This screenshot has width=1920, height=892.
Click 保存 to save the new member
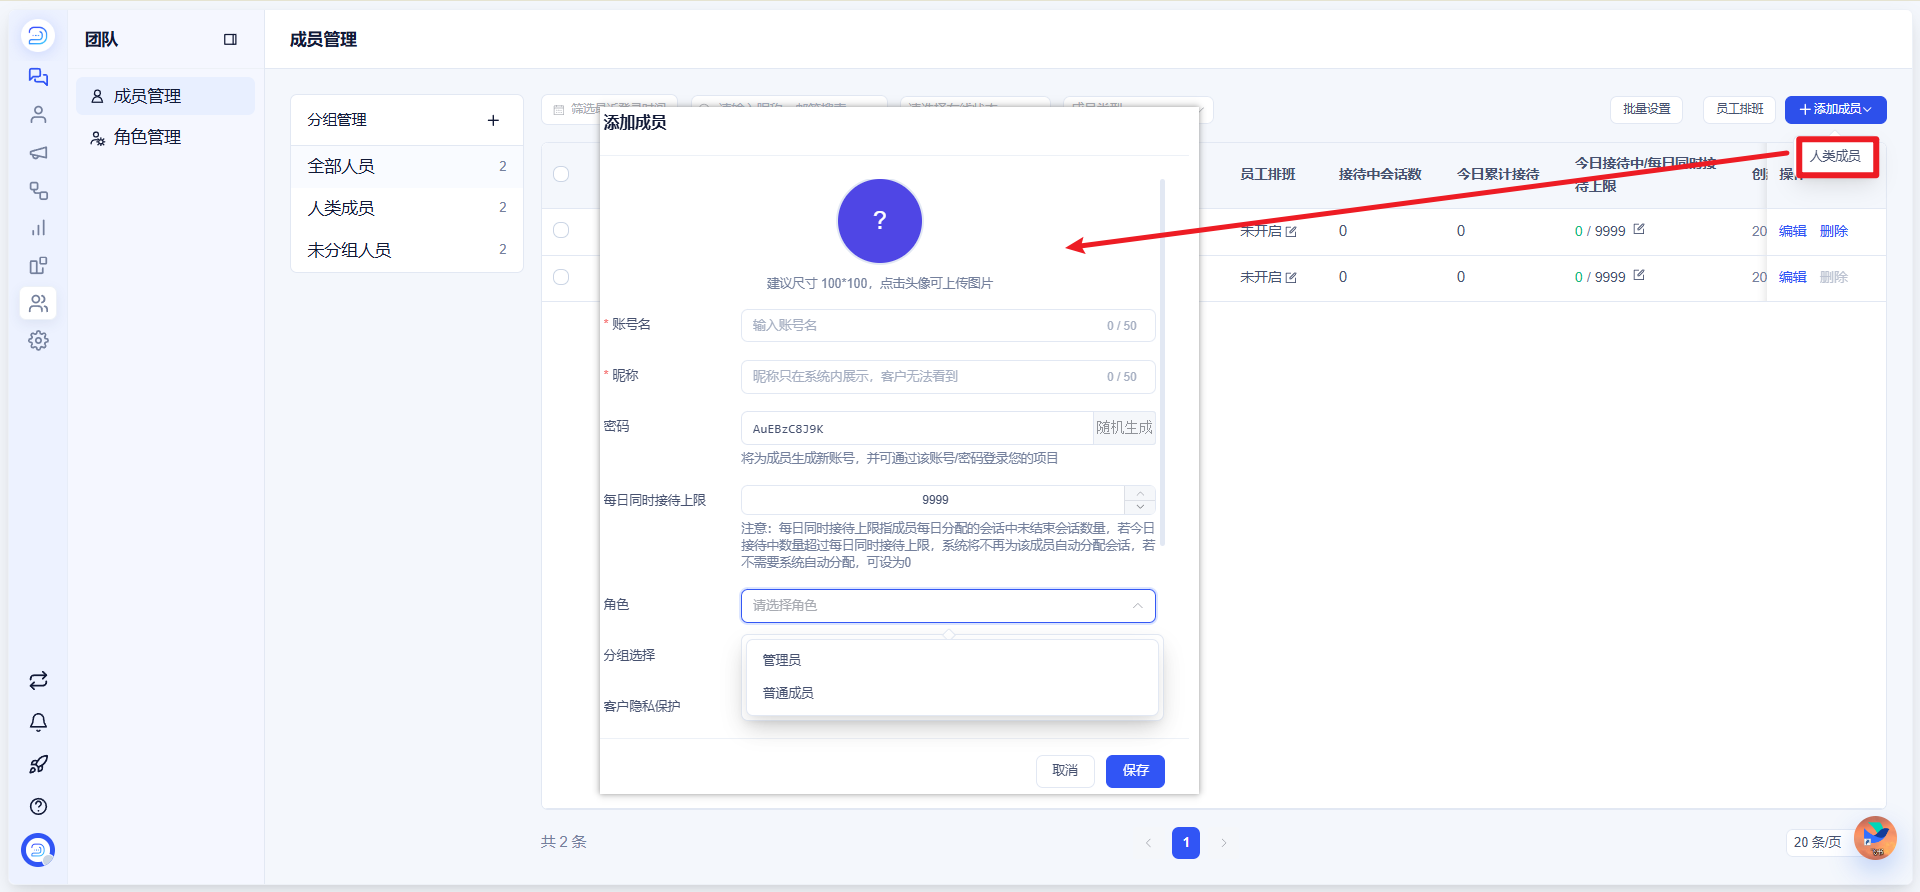[x=1135, y=771]
